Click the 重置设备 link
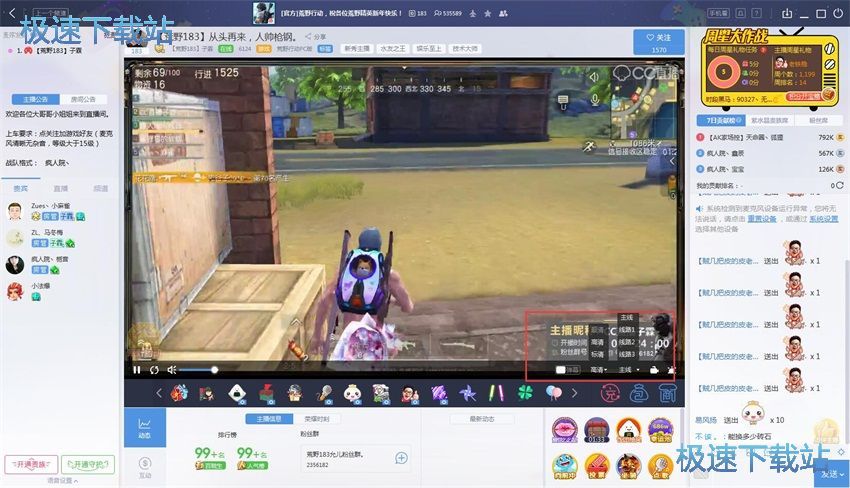The width and height of the screenshot is (850, 488). point(762,219)
